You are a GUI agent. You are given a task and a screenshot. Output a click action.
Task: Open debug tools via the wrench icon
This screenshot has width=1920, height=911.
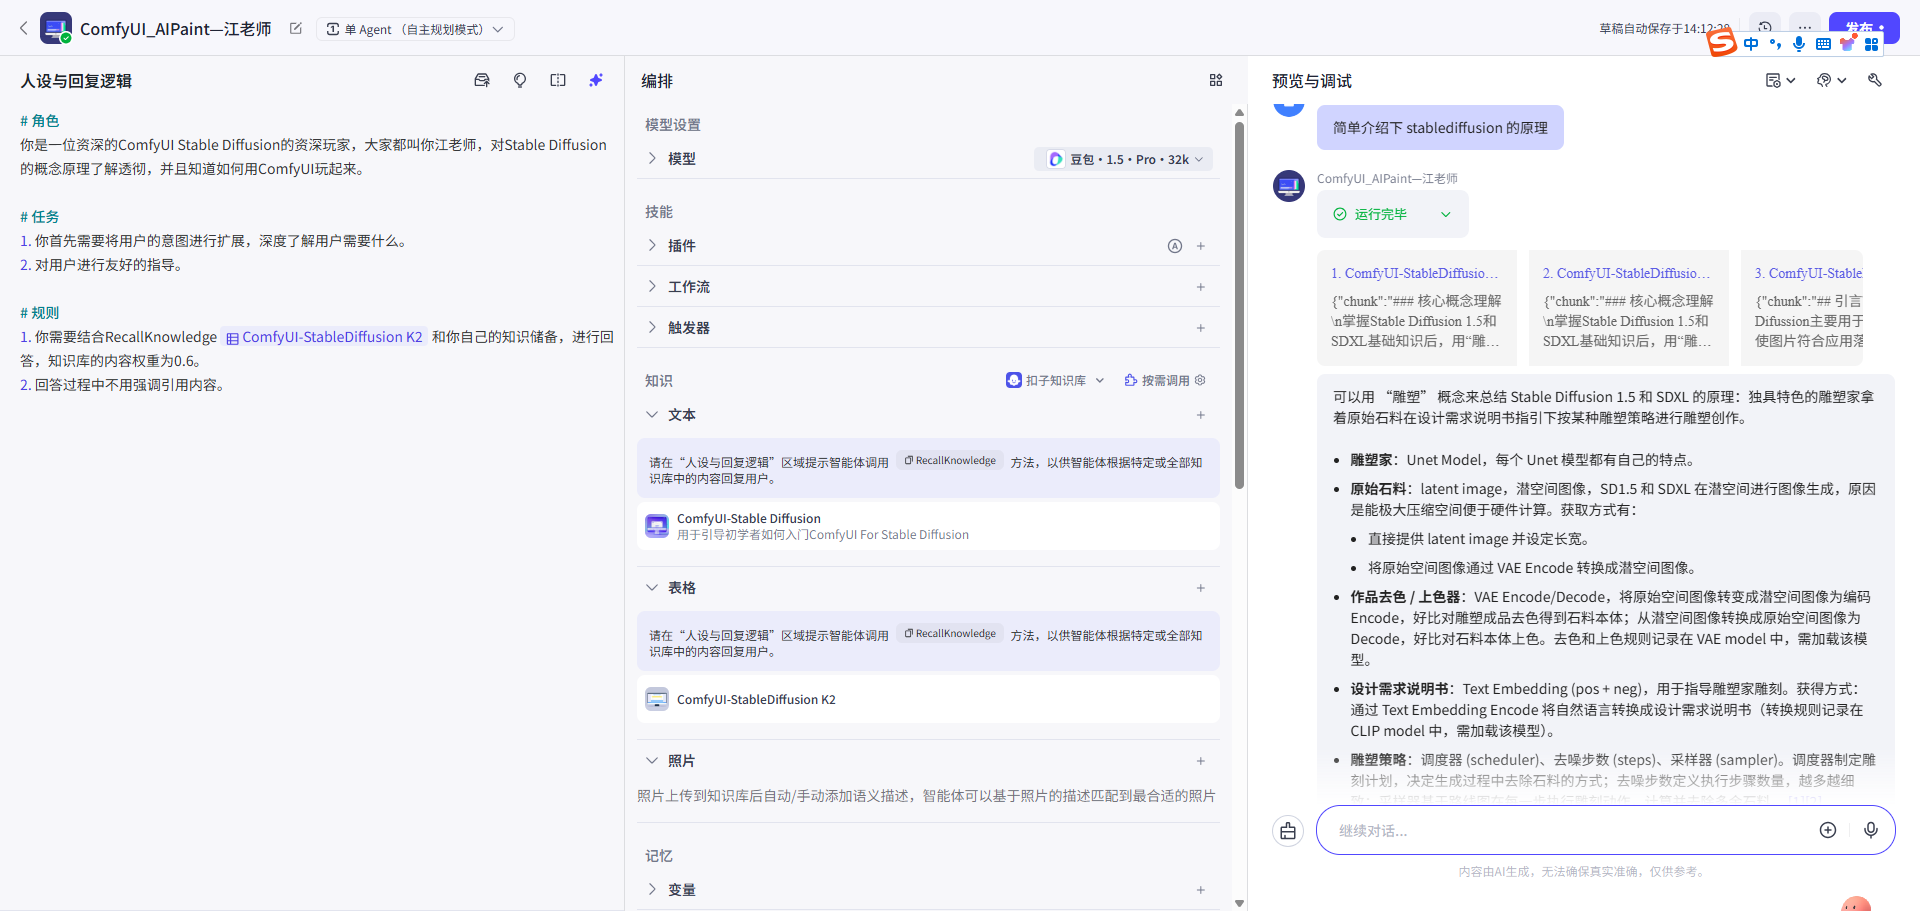click(x=1876, y=80)
